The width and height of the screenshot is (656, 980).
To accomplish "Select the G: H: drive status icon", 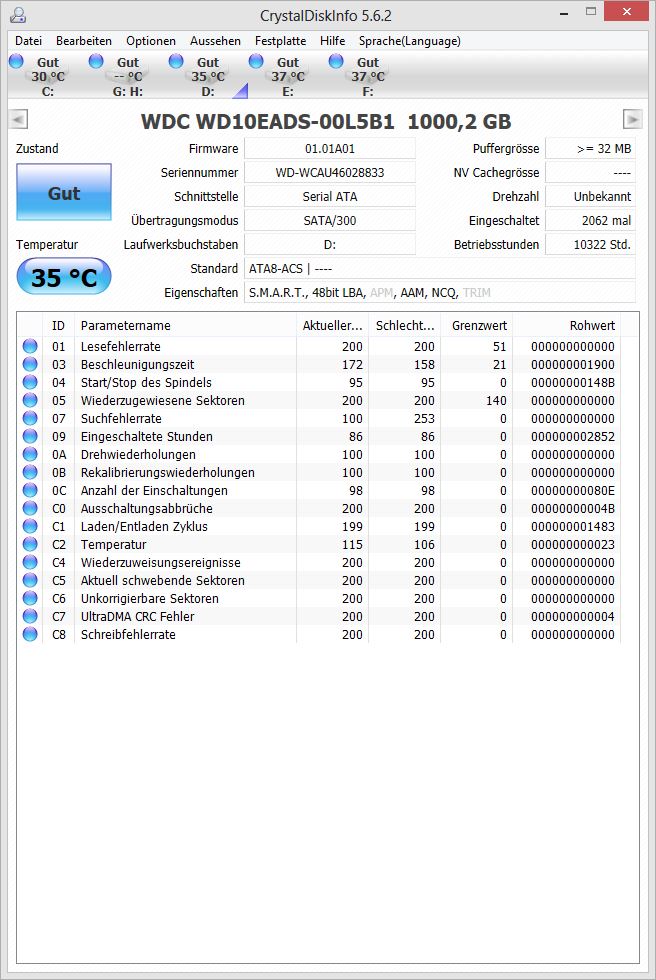I will tap(96, 61).
